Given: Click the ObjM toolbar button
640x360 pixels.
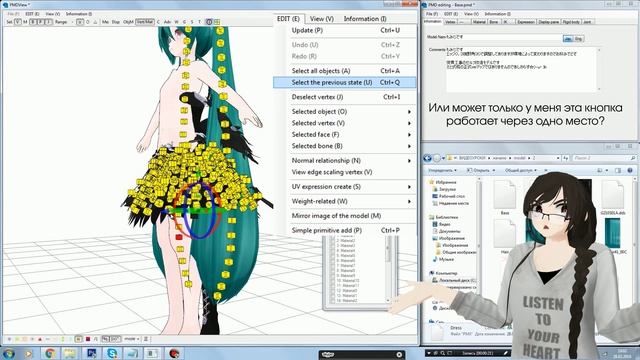Looking at the screenshot, I should 128,22.
